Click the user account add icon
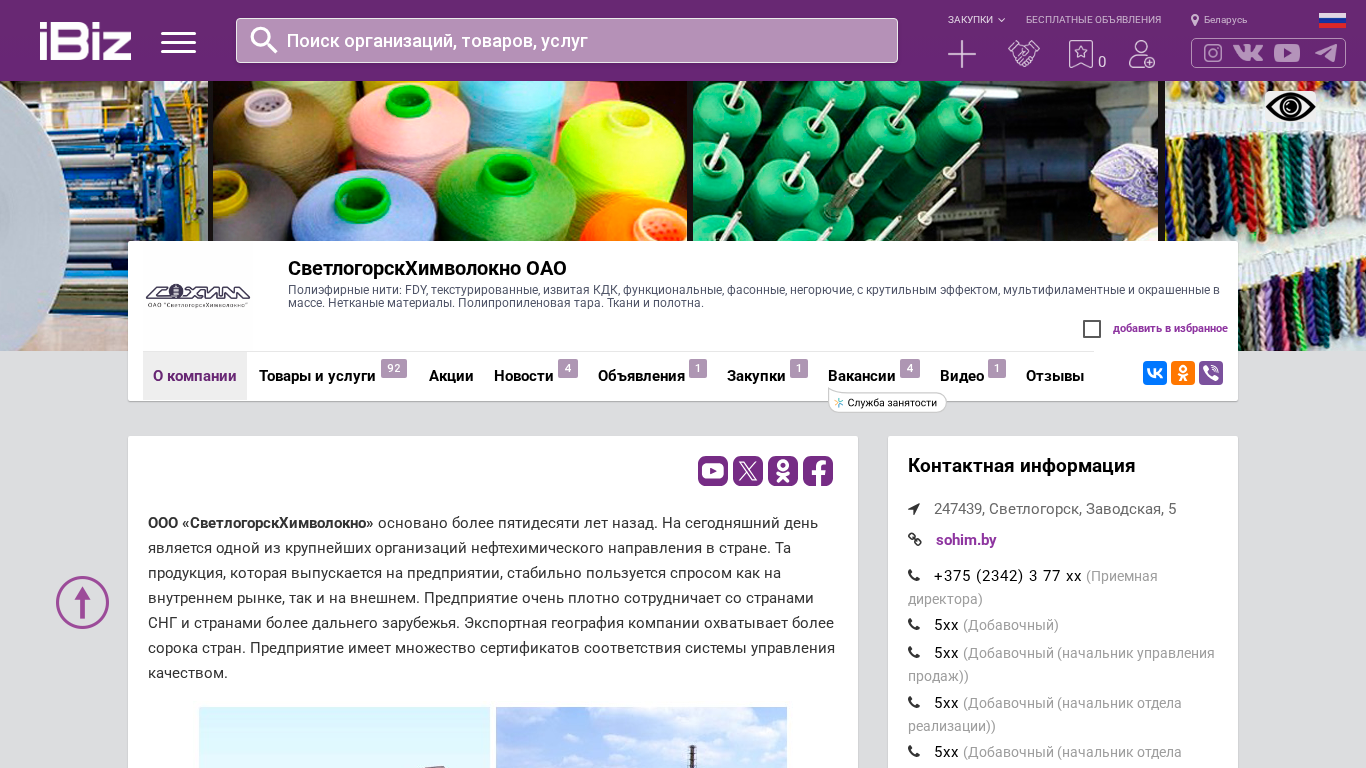Screen dimensions: 1366x768 click(x=1142, y=54)
